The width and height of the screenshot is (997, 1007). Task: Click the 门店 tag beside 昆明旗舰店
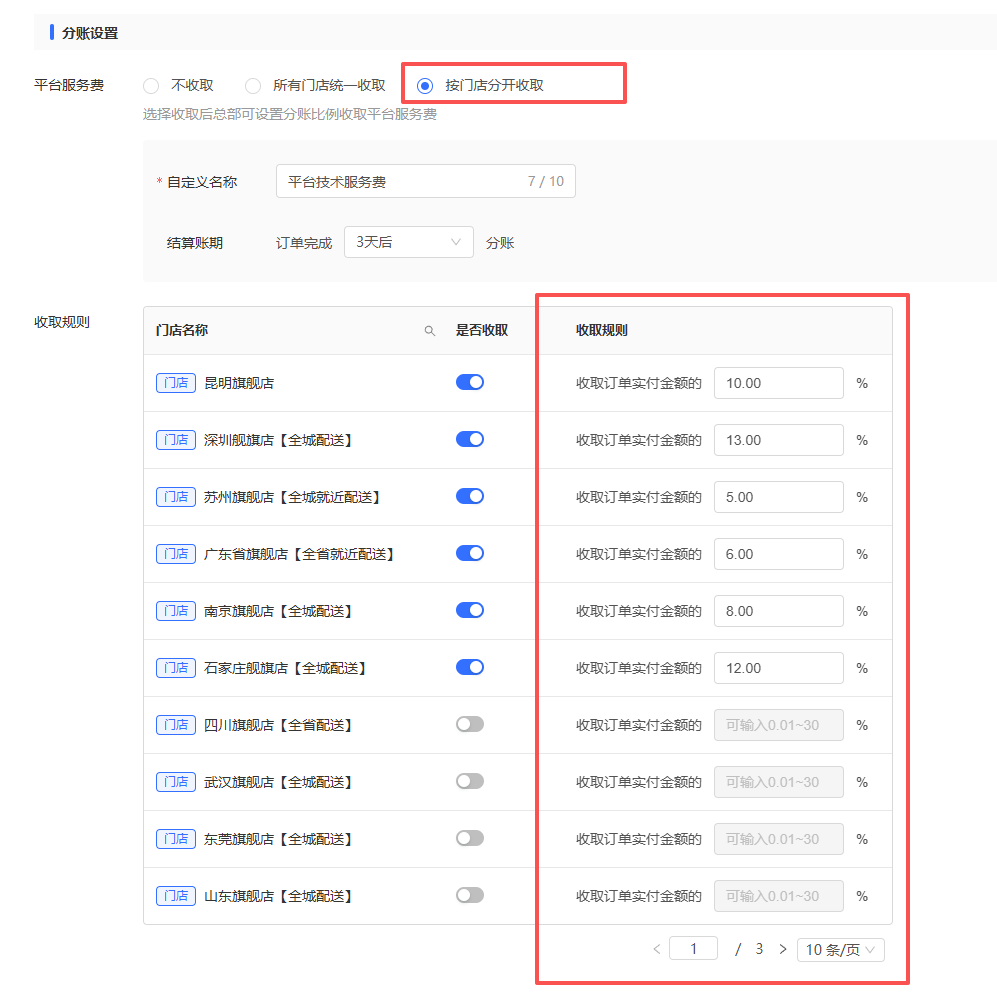click(x=175, y=383)
